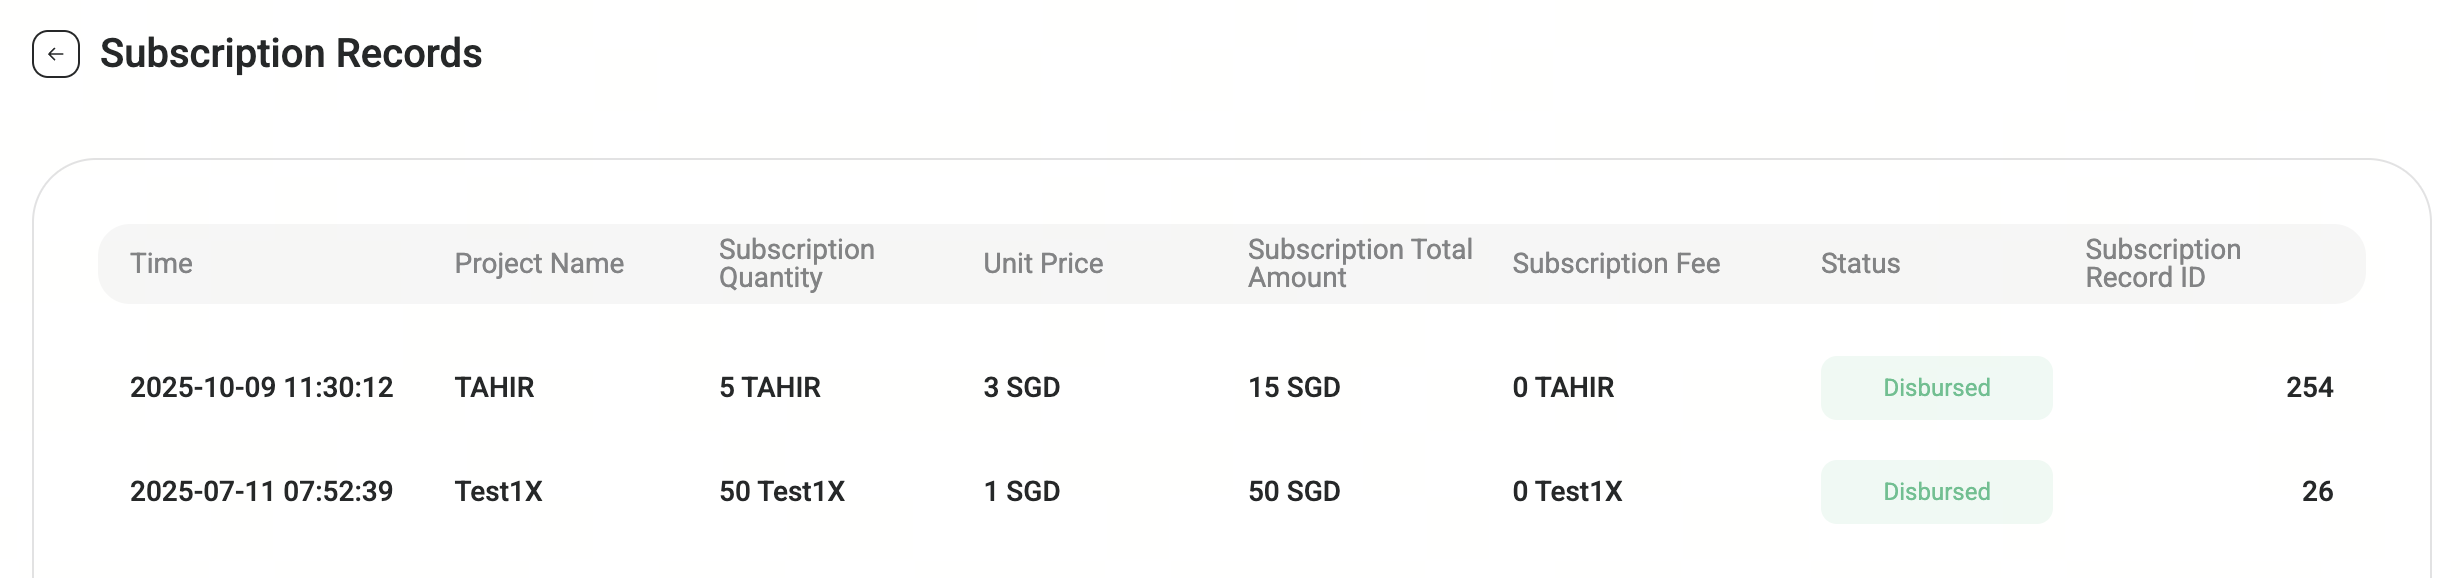Click the Subscription Records page title
2460x578 pixels.
[291, 54]
